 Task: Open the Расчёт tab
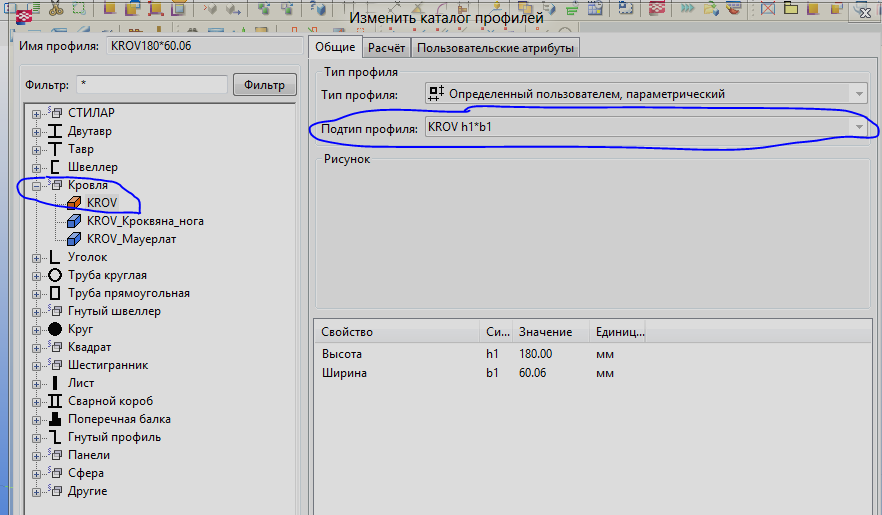386,48
